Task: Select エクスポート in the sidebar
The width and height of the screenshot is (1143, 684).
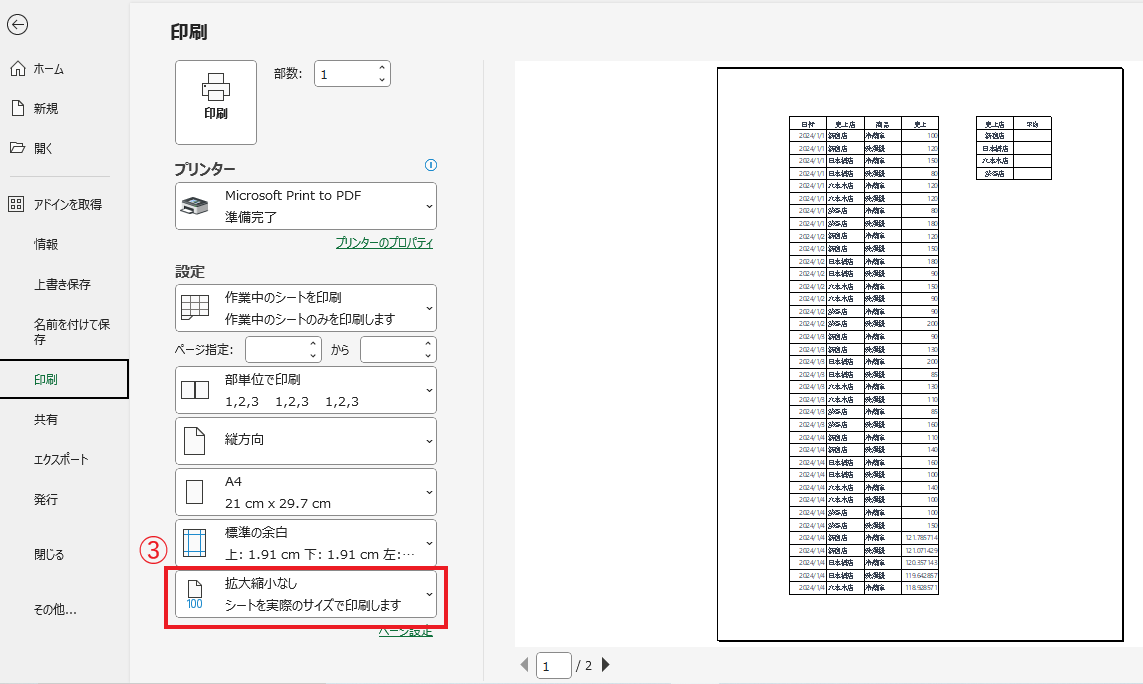Action: coord(61,459)
